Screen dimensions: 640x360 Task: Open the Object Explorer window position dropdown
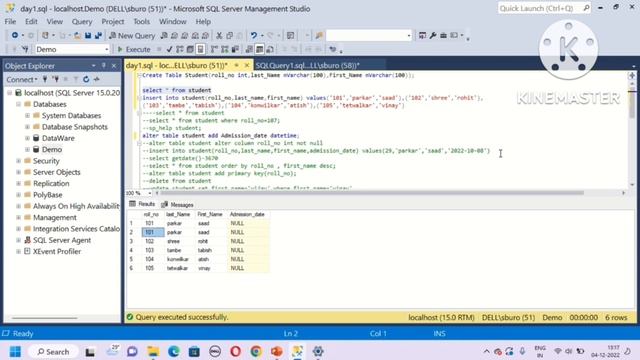point(93,65)
